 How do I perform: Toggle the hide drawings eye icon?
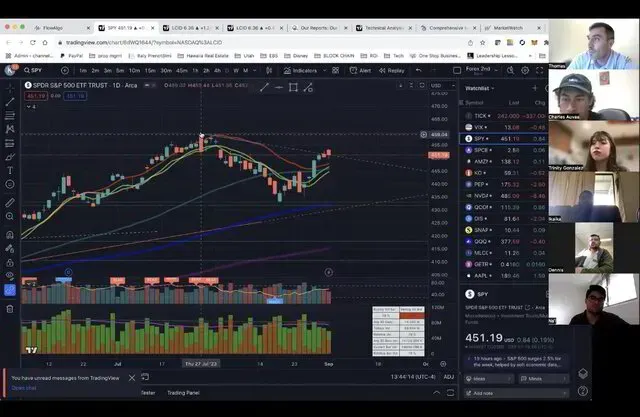(10, 276)
